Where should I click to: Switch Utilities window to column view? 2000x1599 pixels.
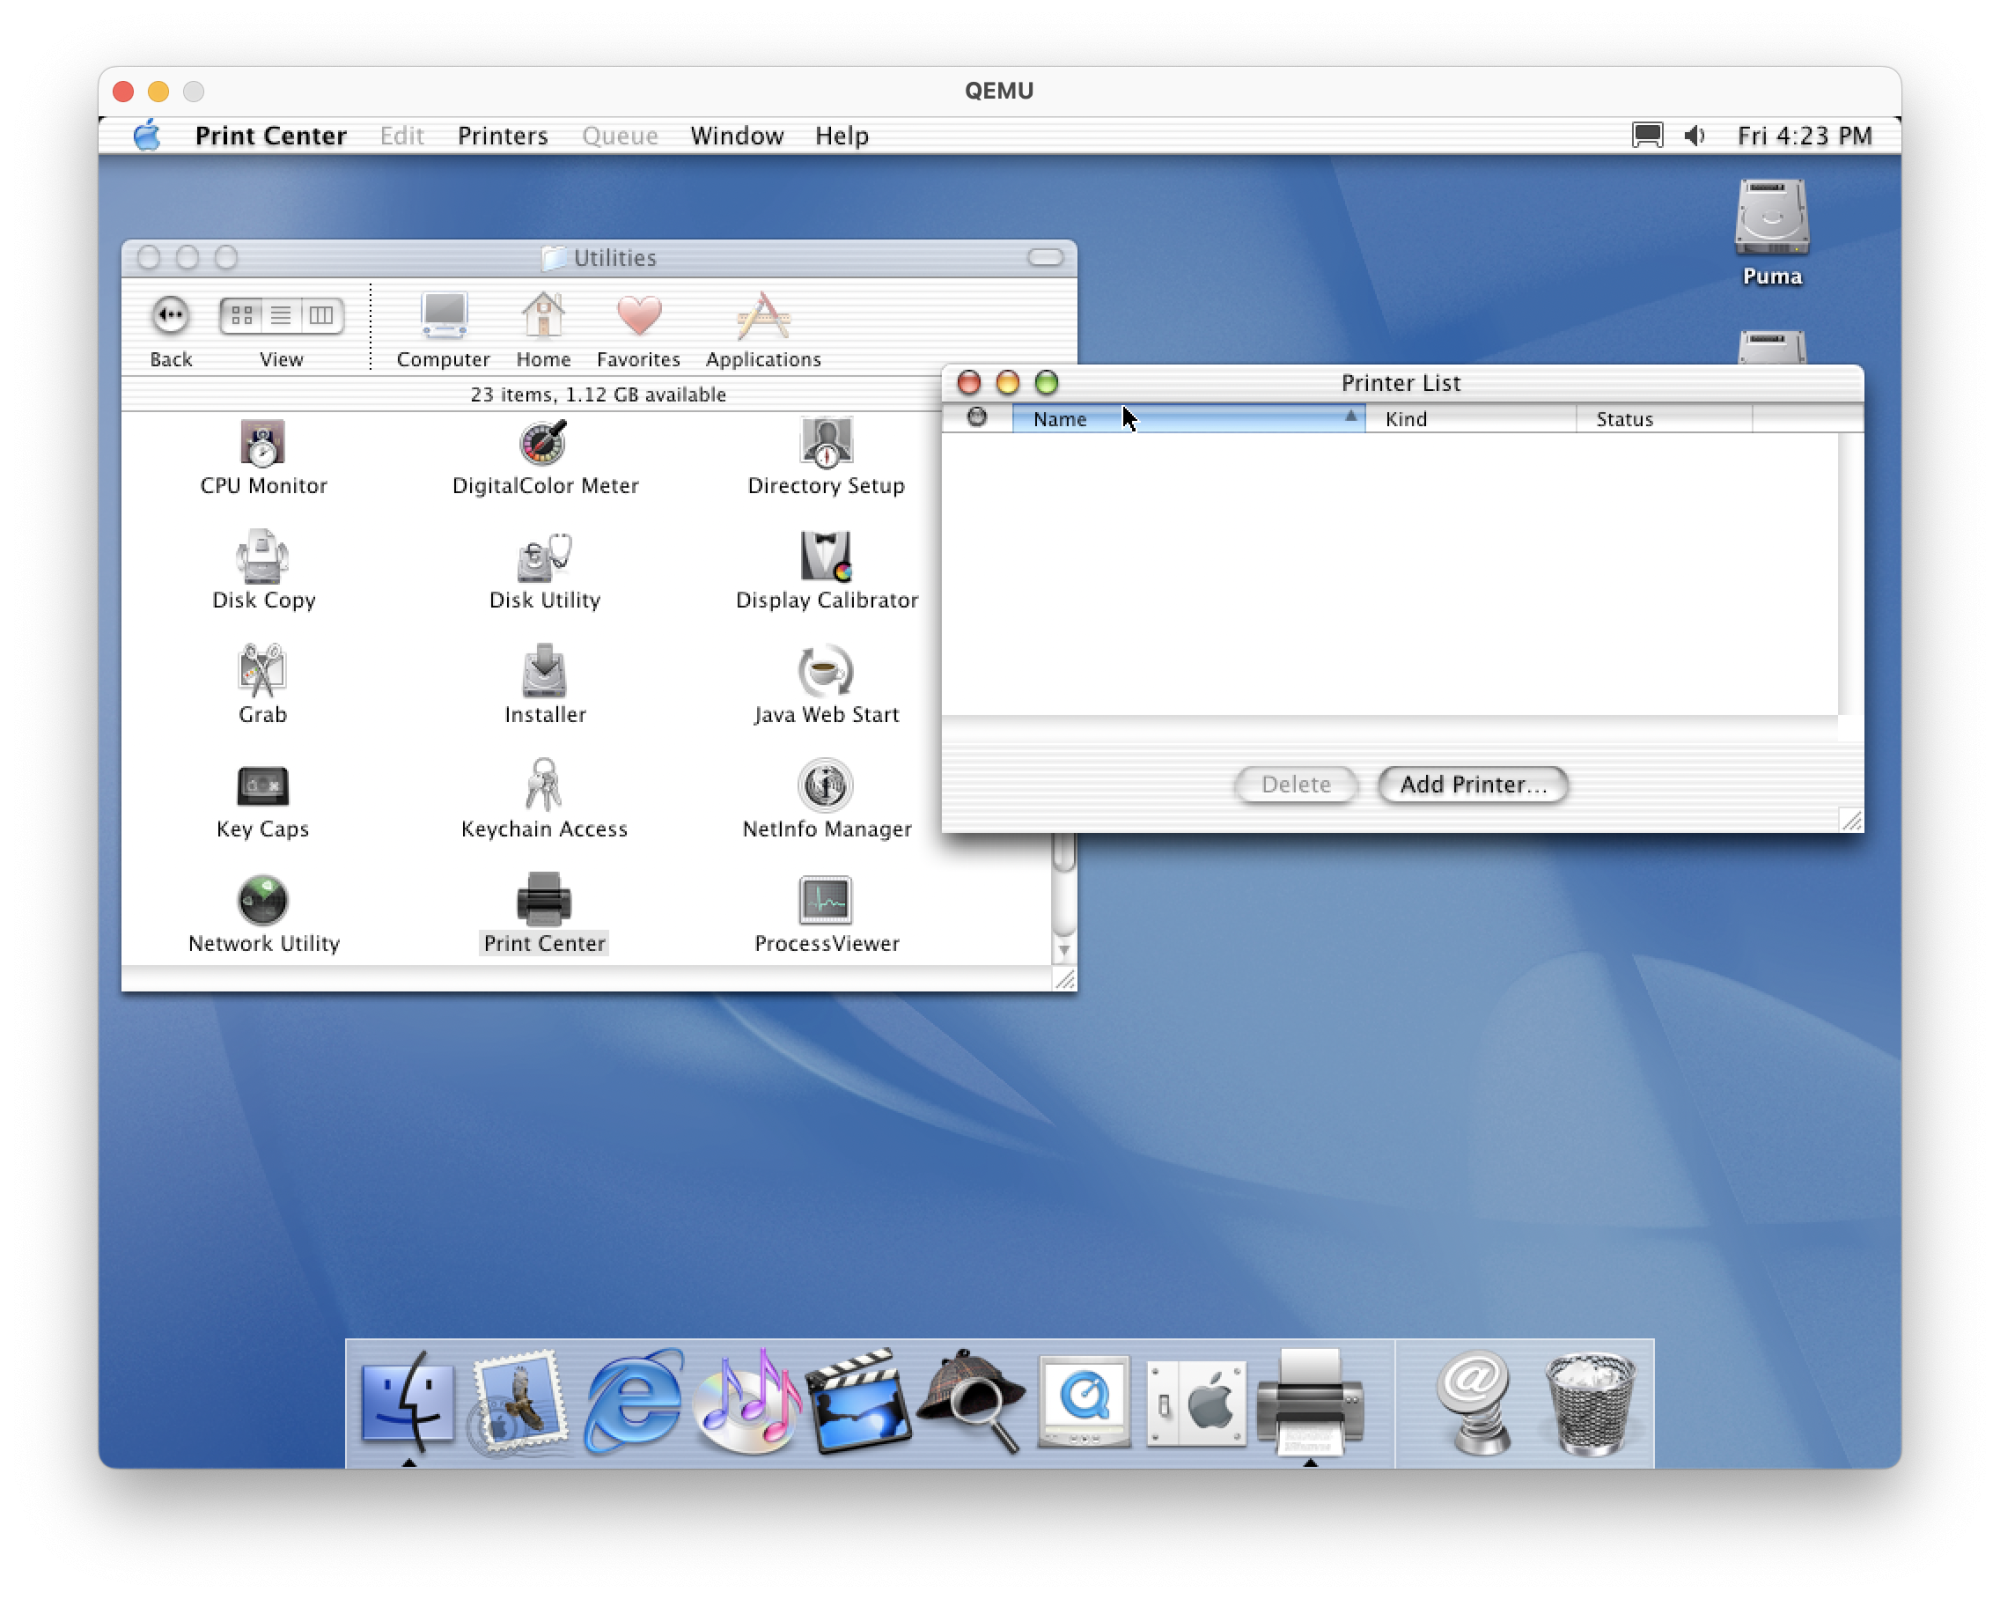pos(321,316)
